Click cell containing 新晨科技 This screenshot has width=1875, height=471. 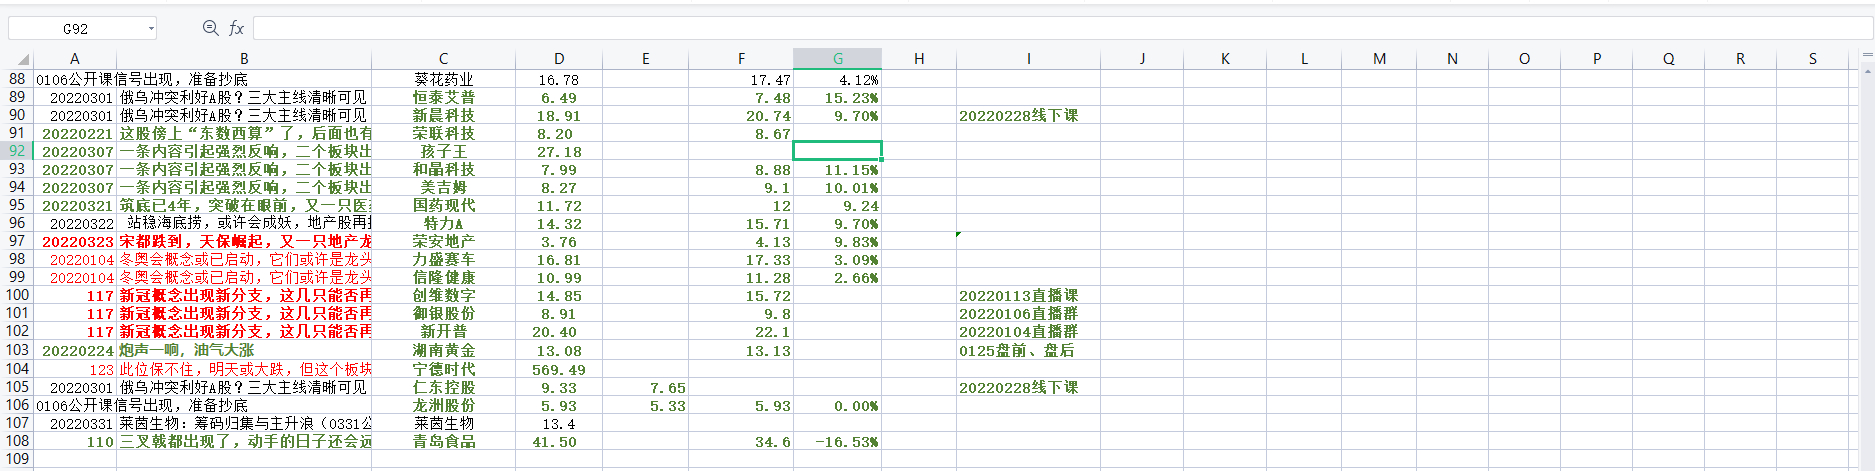click(x=443, y=115)
